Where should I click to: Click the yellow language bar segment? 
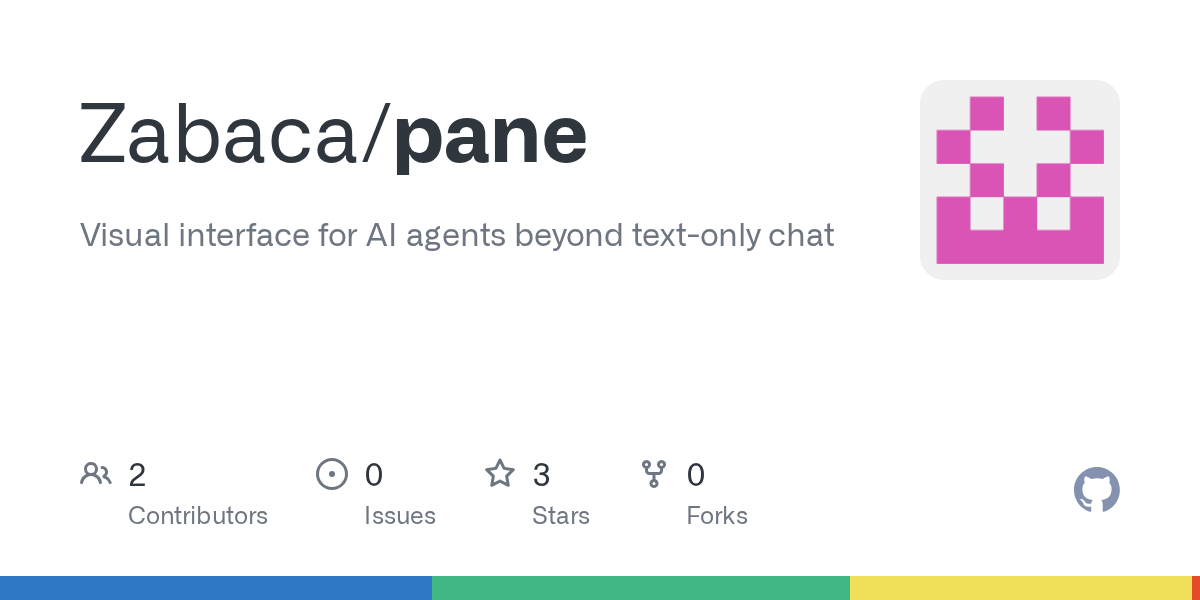coord(1020,588)
